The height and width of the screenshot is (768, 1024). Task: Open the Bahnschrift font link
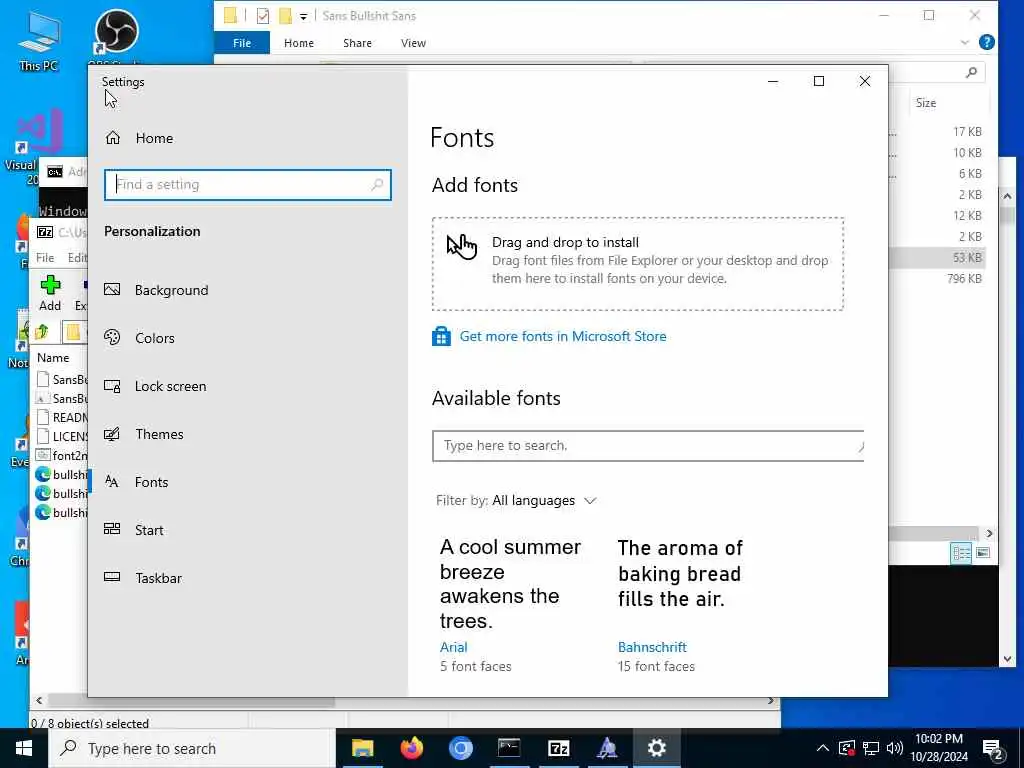click(652, 647)
